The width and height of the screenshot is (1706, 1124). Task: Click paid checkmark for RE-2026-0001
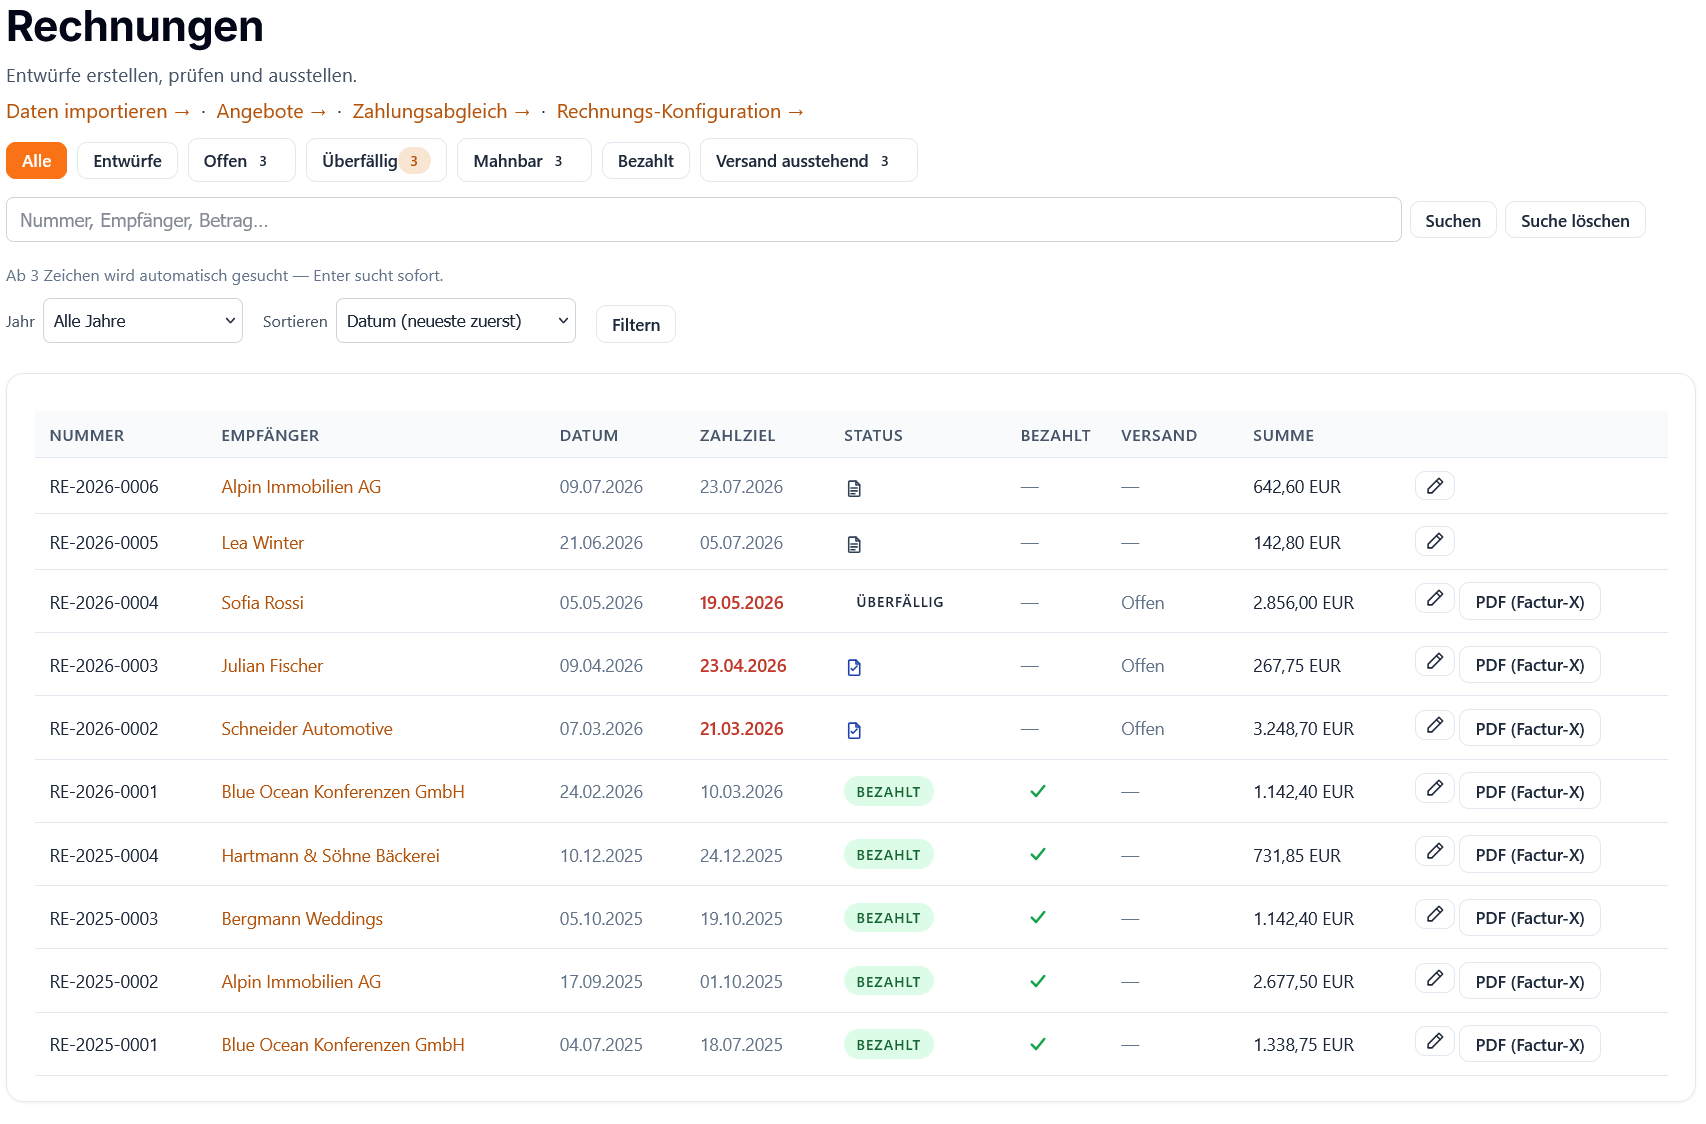pyautogui.click(x=1038, y=791)
